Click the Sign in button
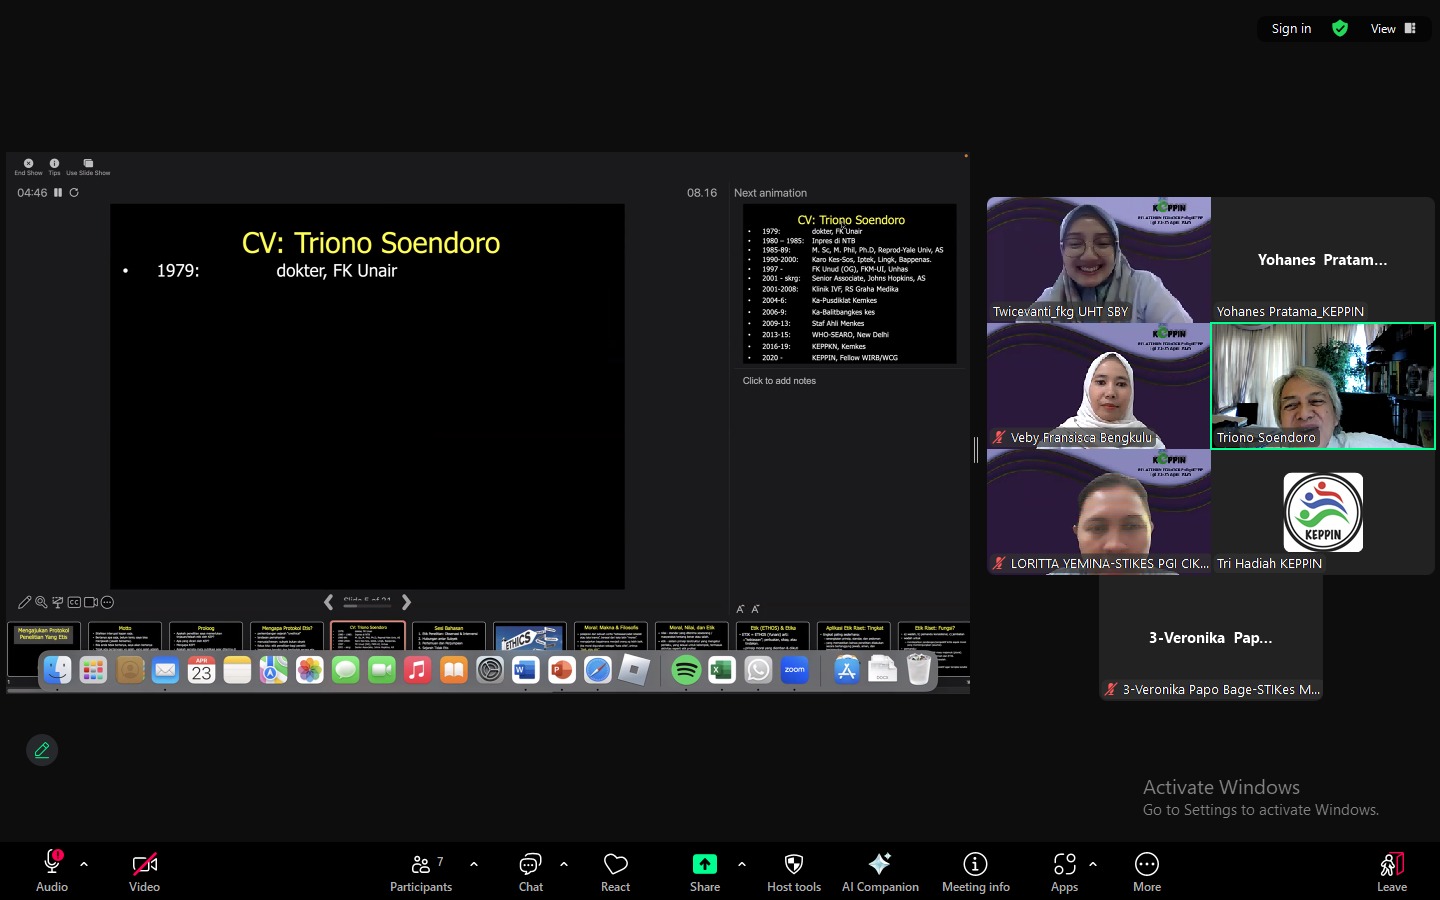Image resolution: width=1440 pixels, height=900 pixels. (1291, 28)
